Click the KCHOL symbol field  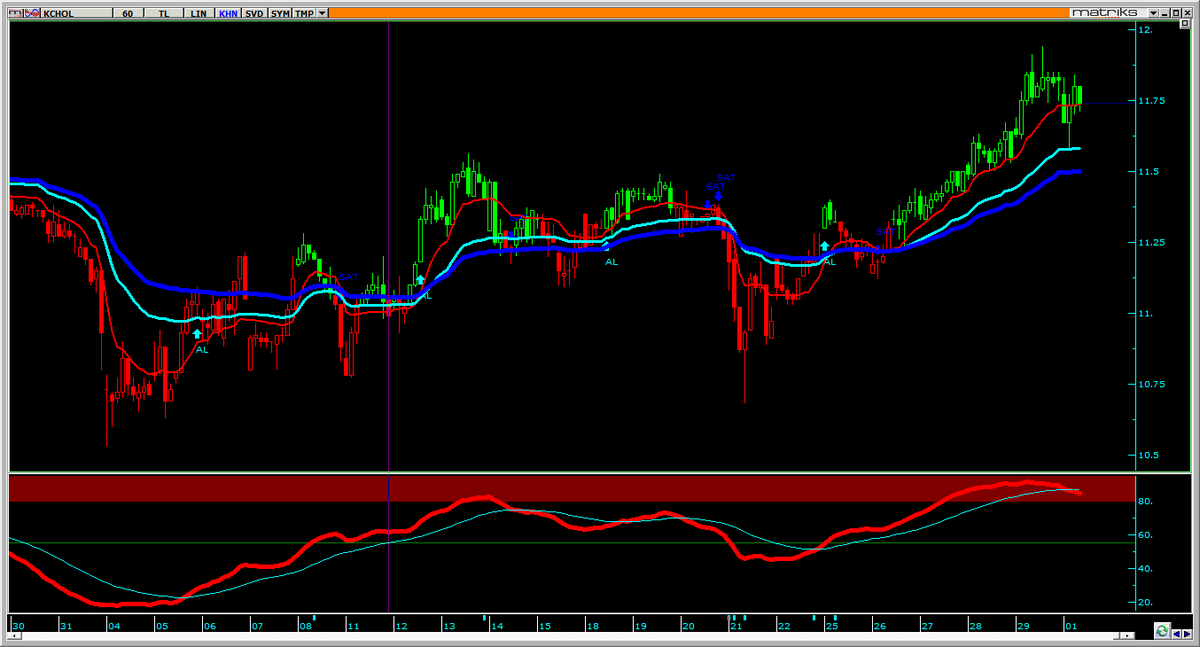tap(76, 14)
